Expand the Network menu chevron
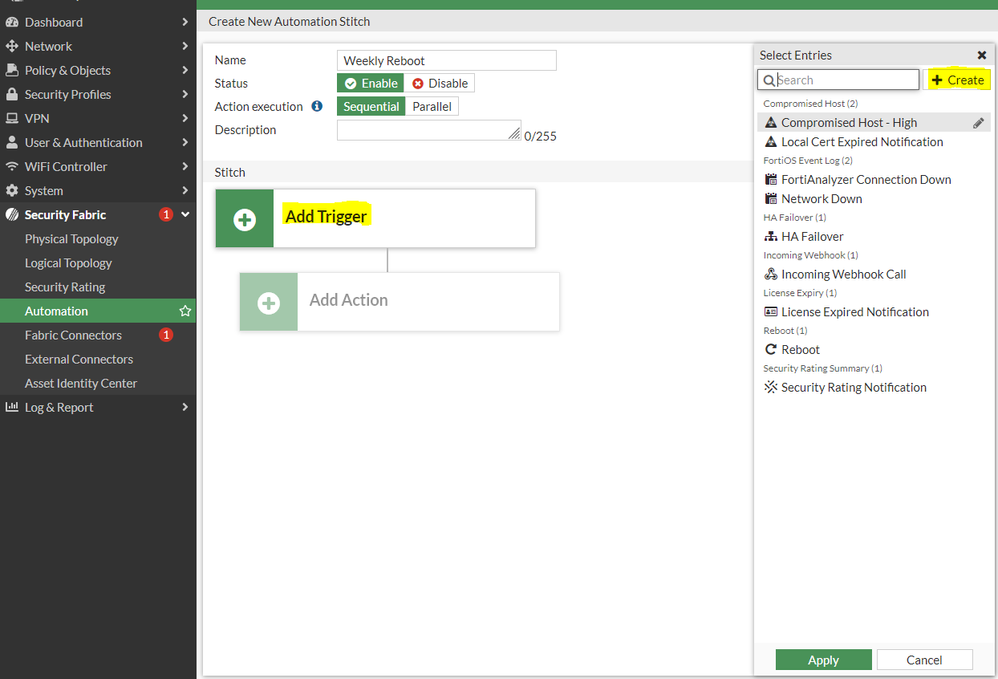The image size is (998, 679). 185,46
